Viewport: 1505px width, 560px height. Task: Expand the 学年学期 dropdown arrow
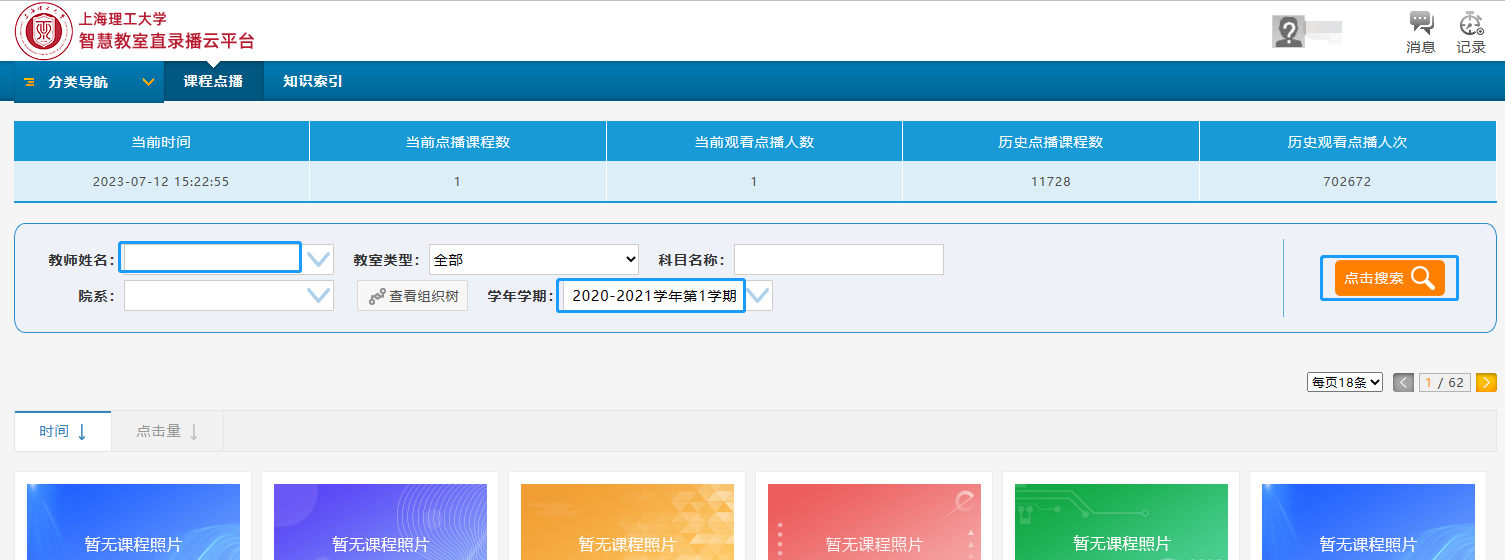click(759, 295)
